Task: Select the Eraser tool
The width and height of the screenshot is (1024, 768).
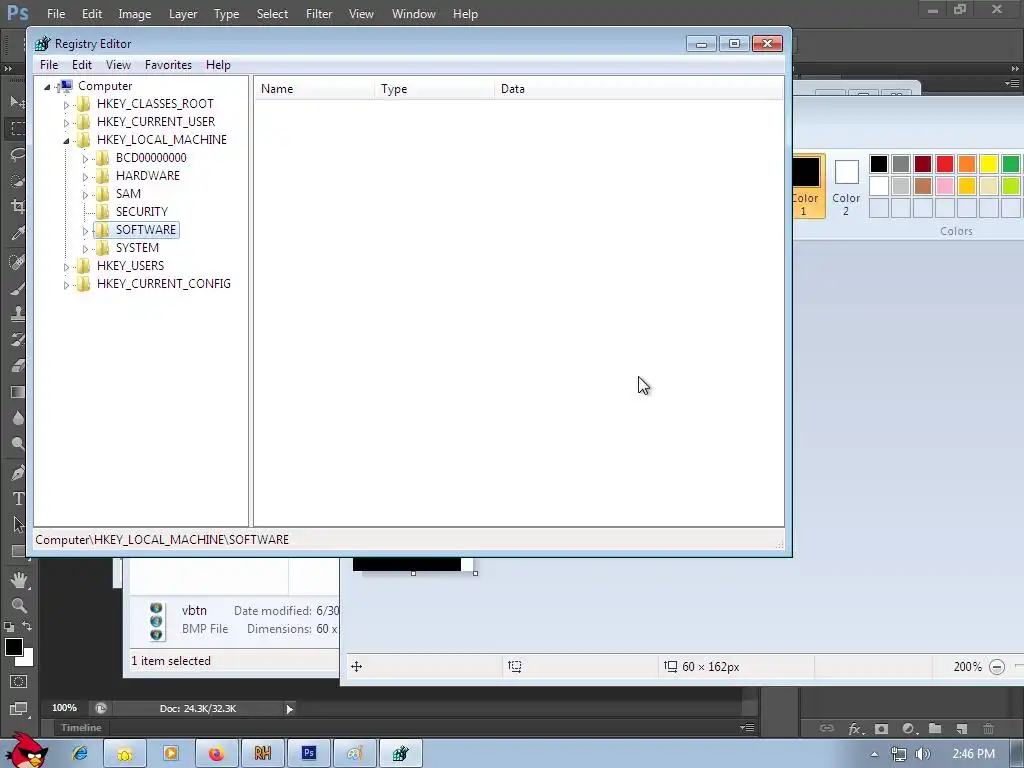Action: (x=17, y=366)
